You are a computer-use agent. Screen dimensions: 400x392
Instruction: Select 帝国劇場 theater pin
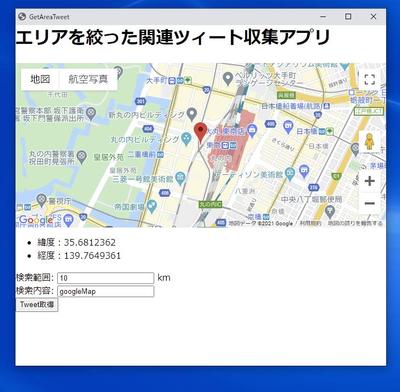(152, 206)
